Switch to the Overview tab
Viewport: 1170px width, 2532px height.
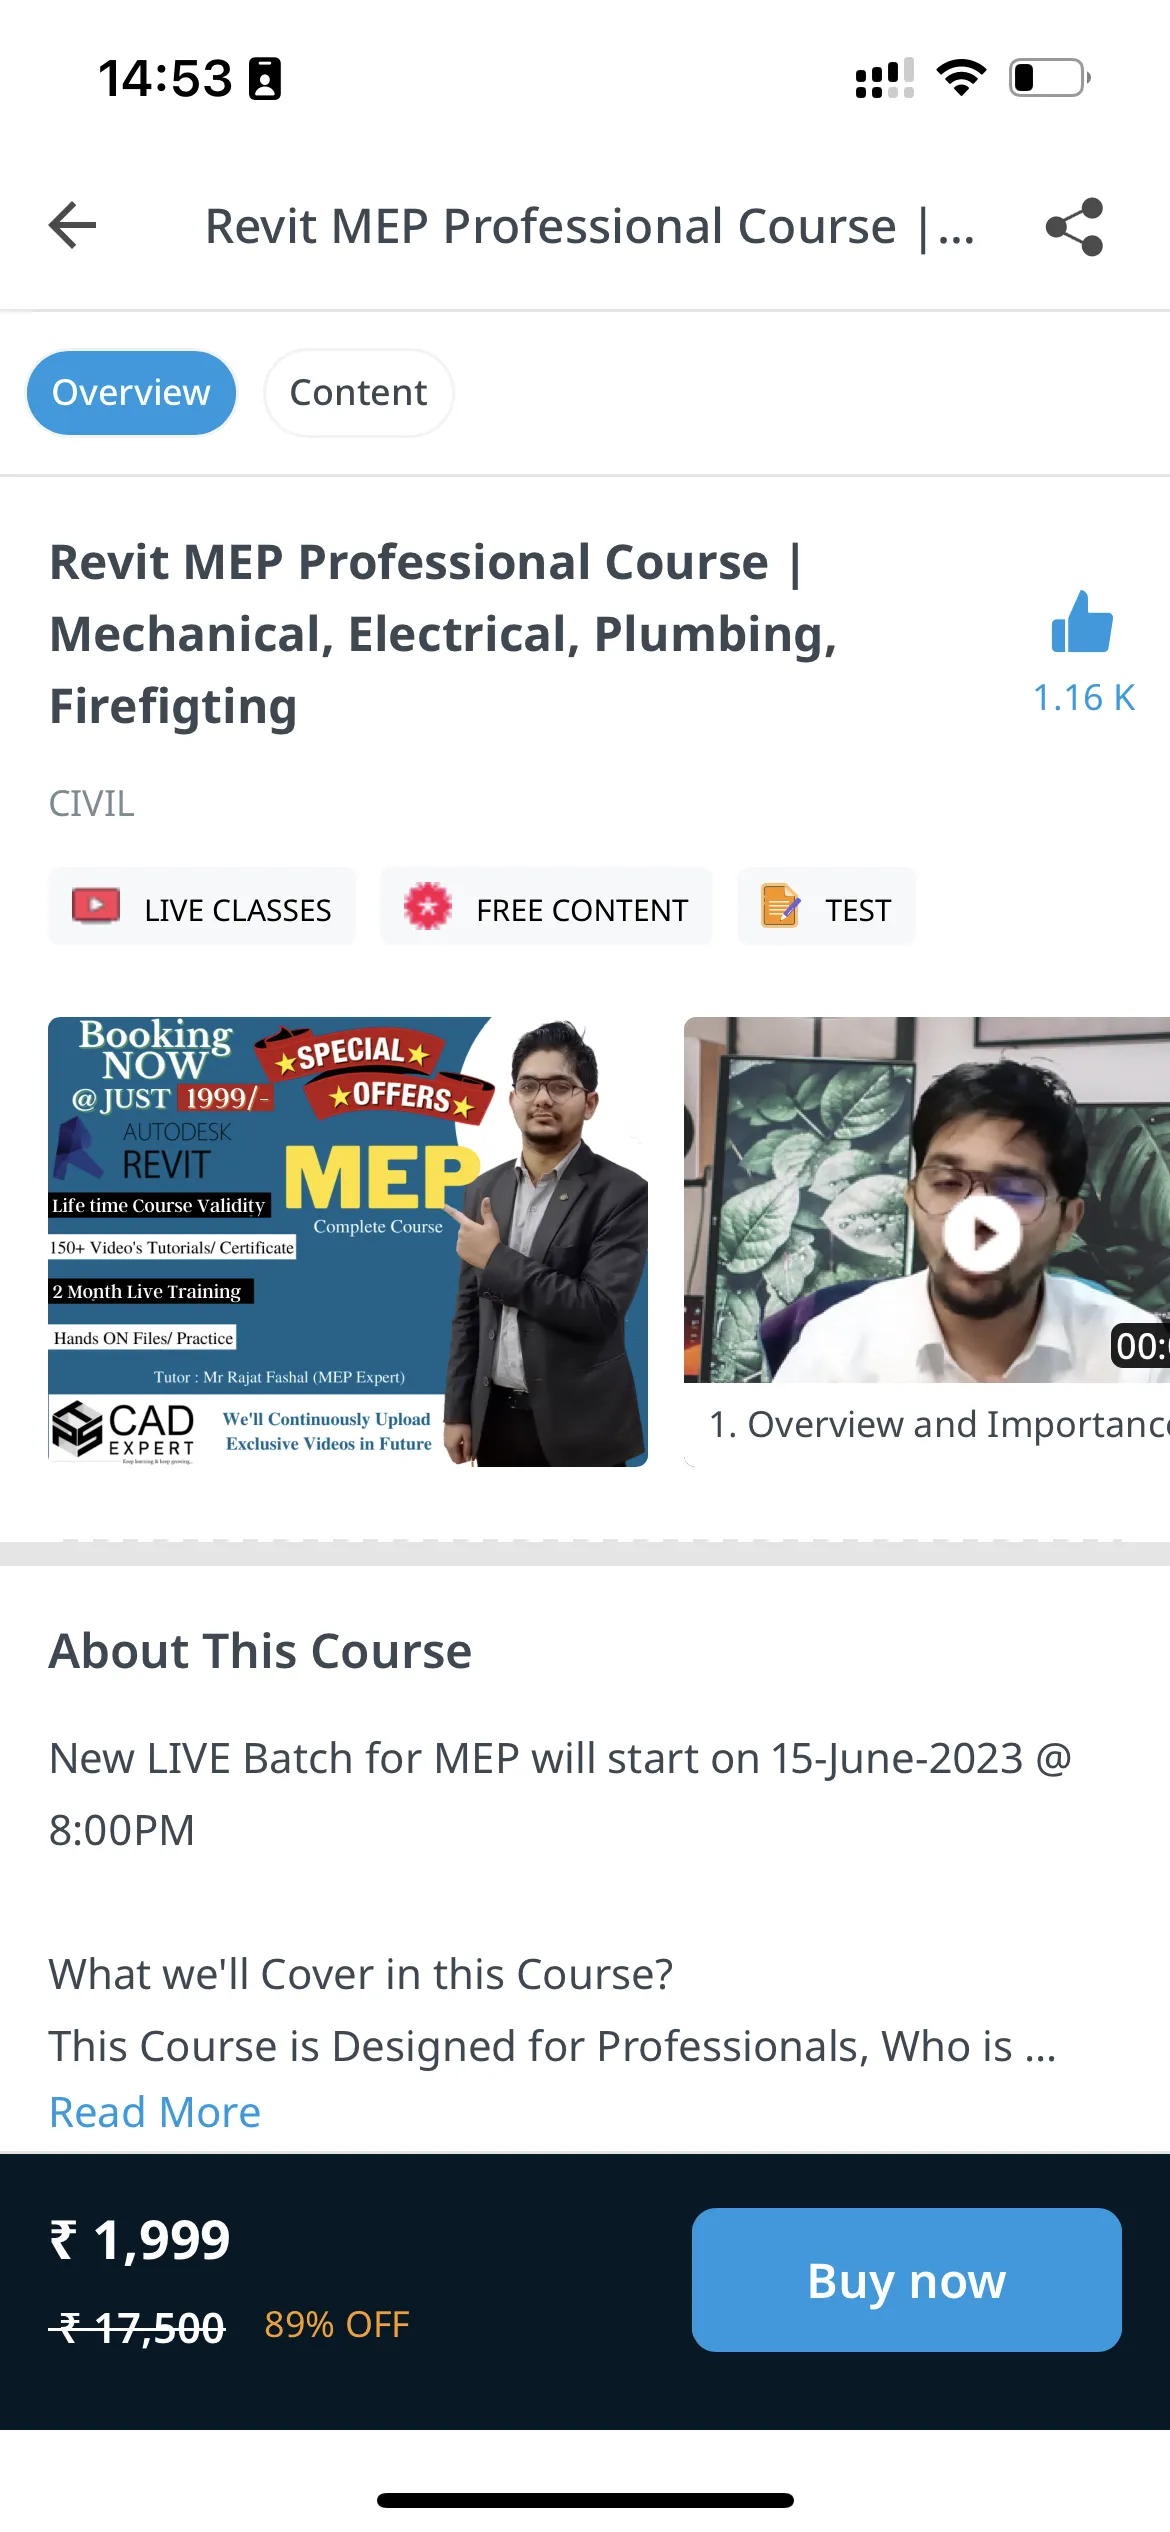click(x=131, y=393)
